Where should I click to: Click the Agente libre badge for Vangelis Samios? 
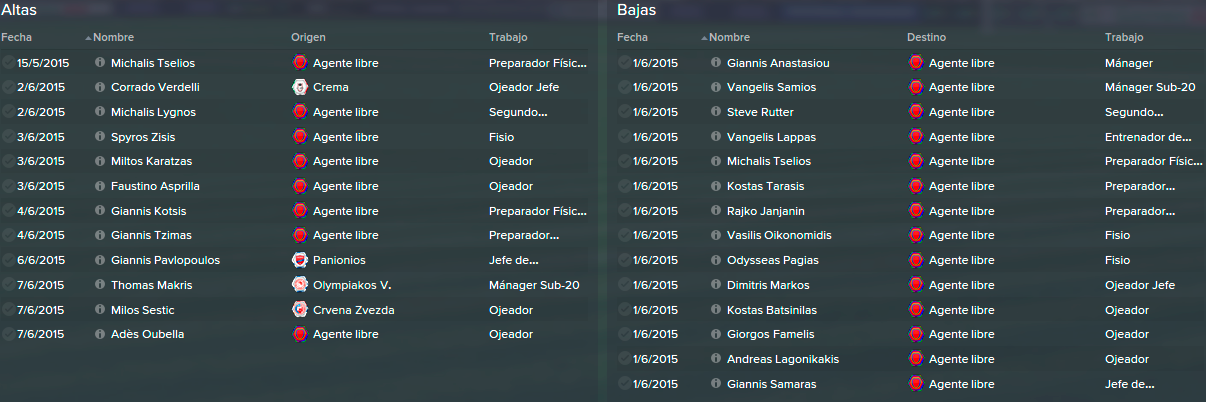point(915,87)
